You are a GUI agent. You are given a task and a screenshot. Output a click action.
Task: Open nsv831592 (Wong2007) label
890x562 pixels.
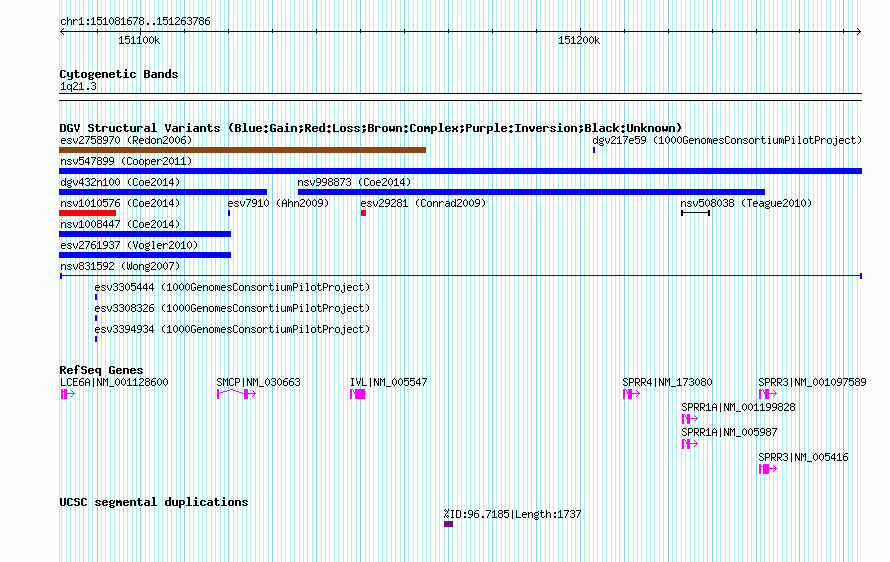click(120, 266)
